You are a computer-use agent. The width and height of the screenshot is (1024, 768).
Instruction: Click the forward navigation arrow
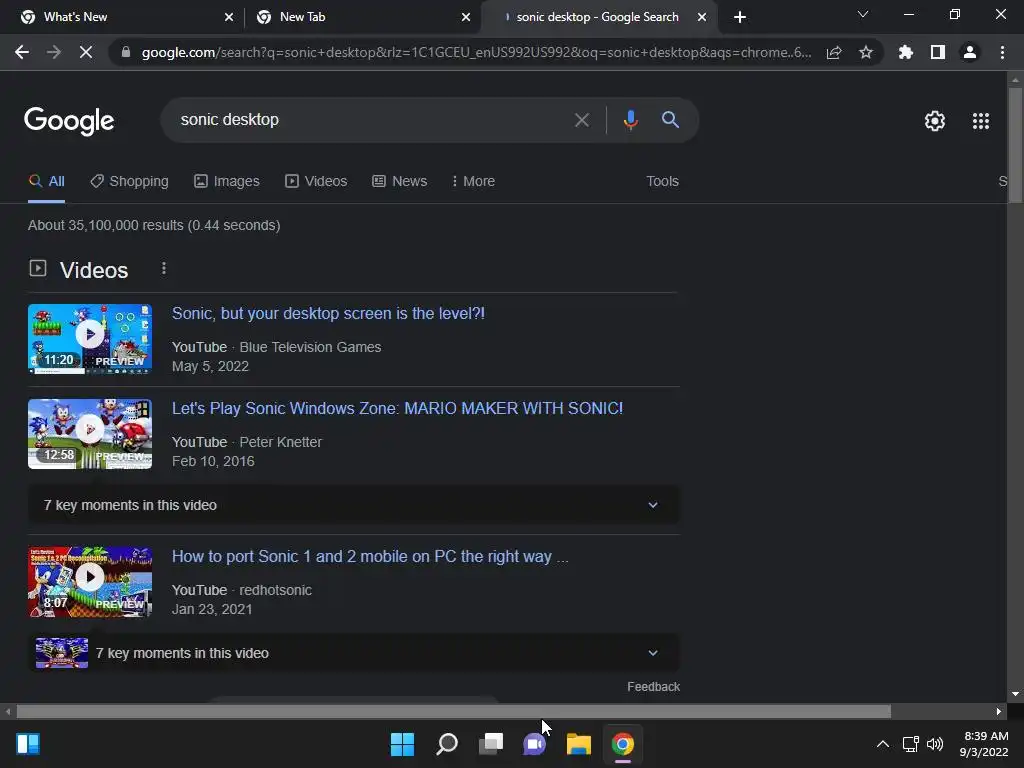pyautogui.click(x=54, y=52)
